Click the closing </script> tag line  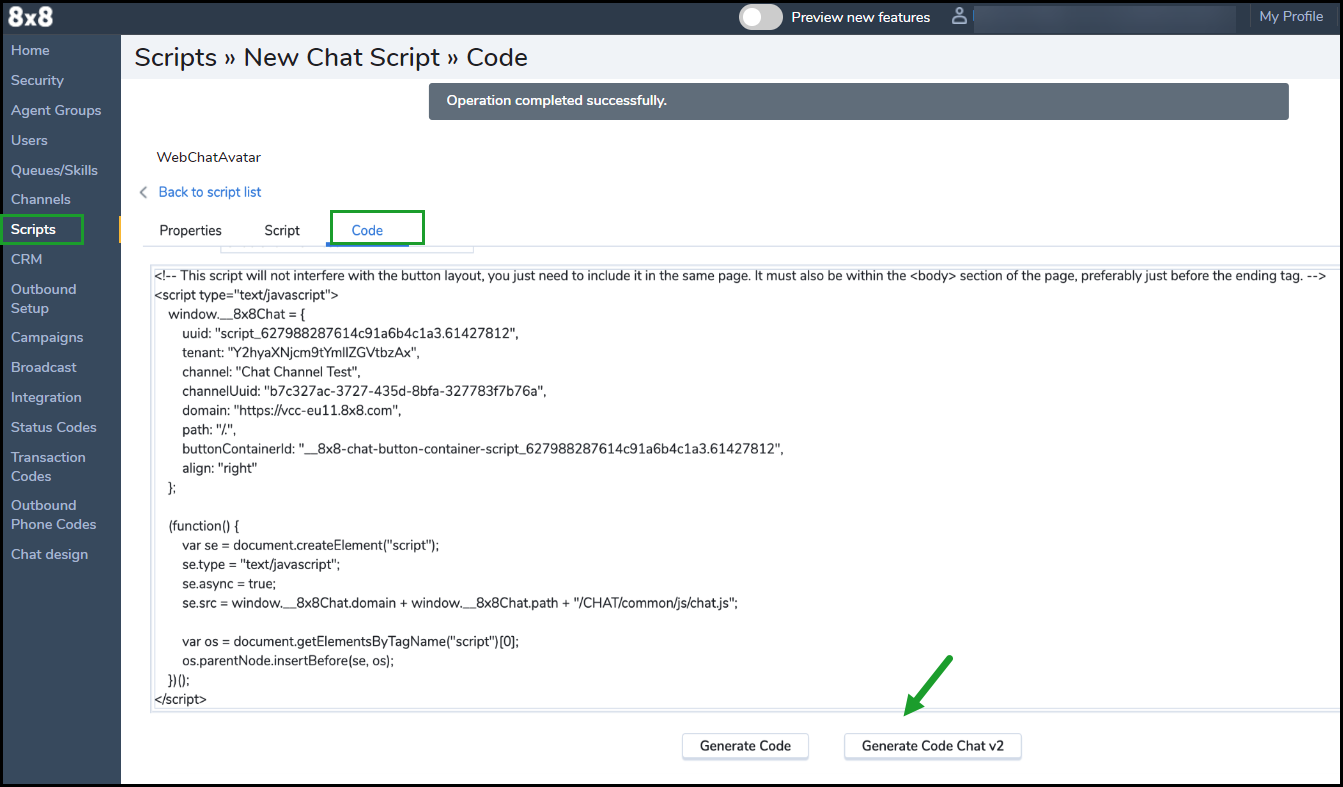click(181, 699)
